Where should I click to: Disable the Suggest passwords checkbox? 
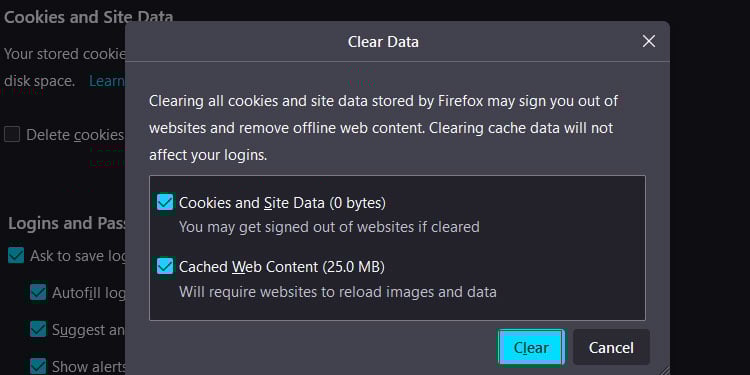[x=38, y=329]
